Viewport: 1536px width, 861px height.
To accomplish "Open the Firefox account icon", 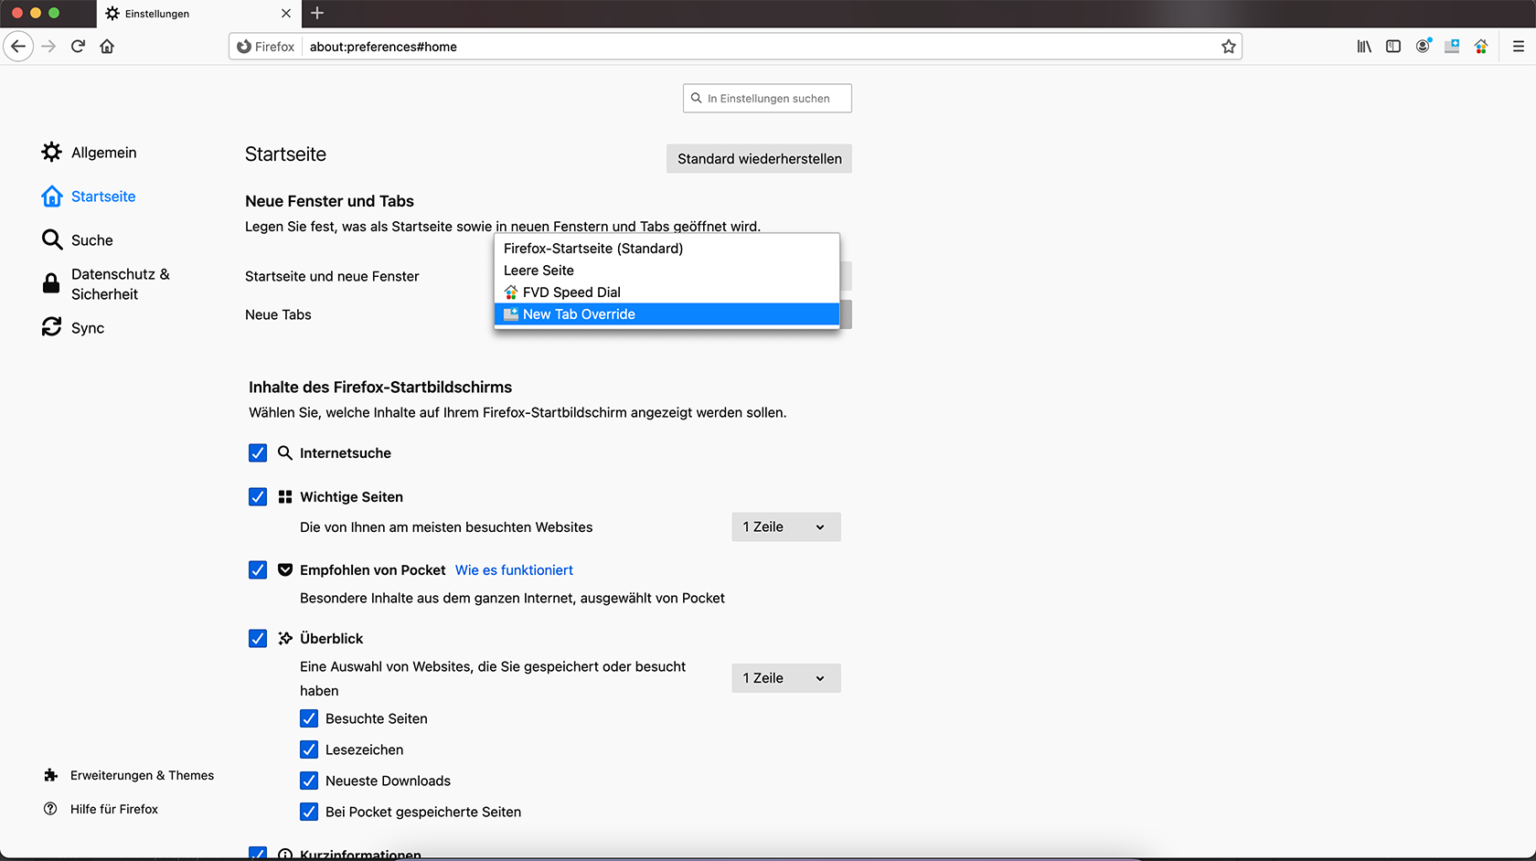I will pyautogui.click(x=1423, y=46).
